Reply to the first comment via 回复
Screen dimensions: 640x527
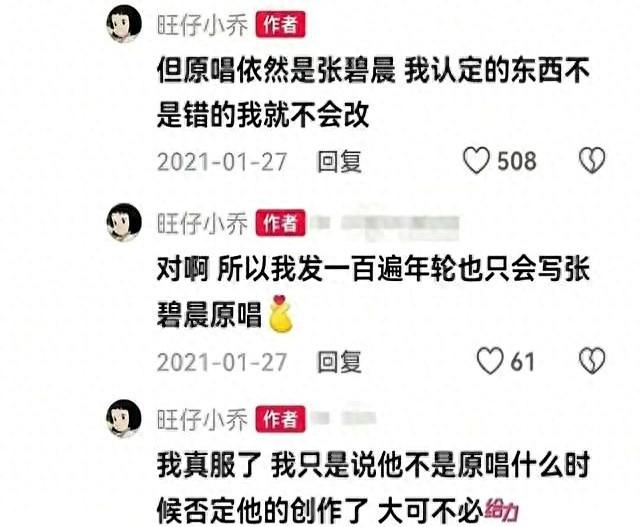click(340, 162)
